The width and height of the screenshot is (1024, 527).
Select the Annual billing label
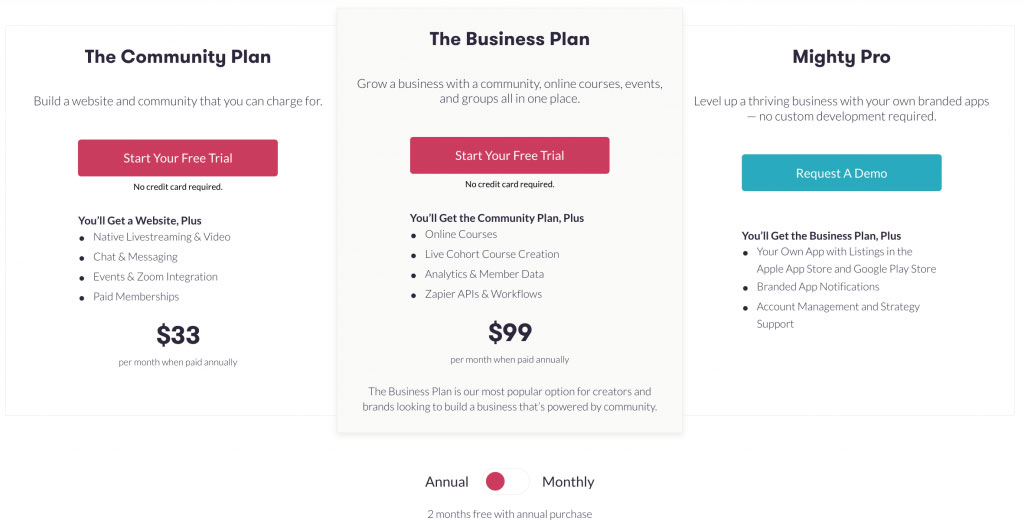[447, 482]
